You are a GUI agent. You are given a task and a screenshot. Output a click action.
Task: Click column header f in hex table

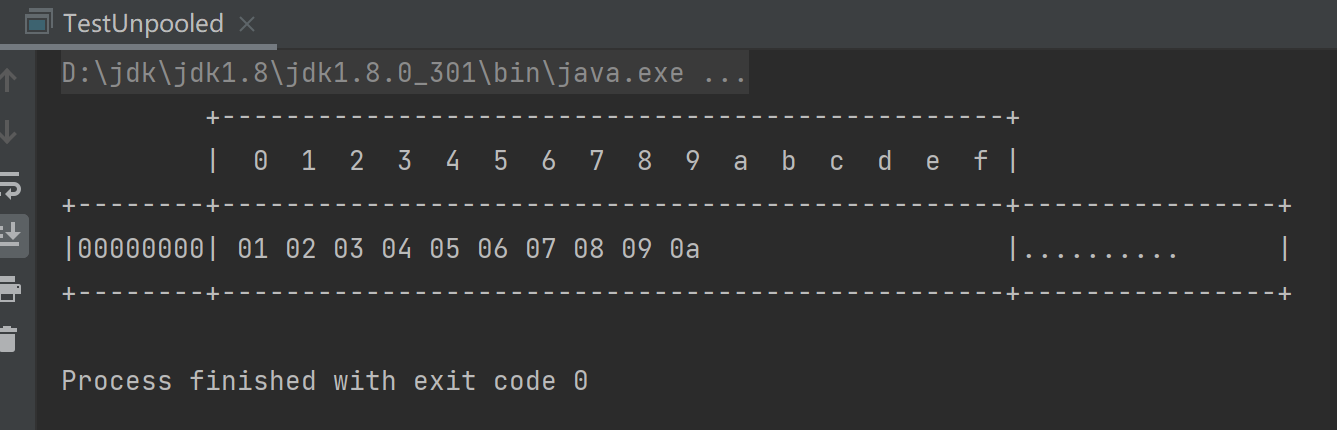981,161
